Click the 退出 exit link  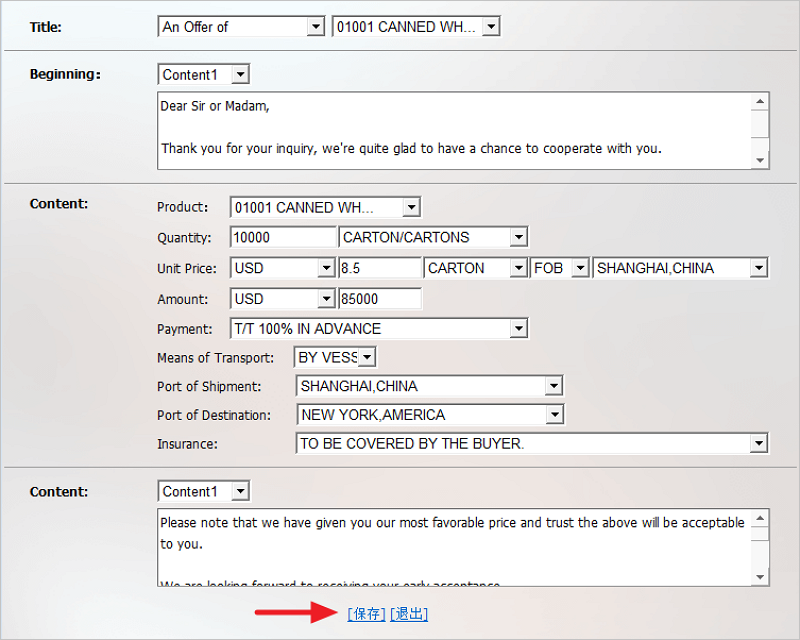pyautogui.click(x=409, y=614)
